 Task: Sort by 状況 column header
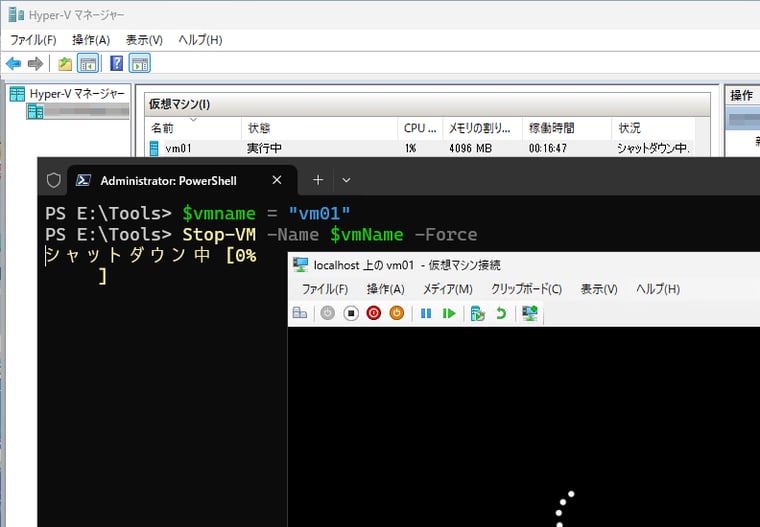click(653, 128)
